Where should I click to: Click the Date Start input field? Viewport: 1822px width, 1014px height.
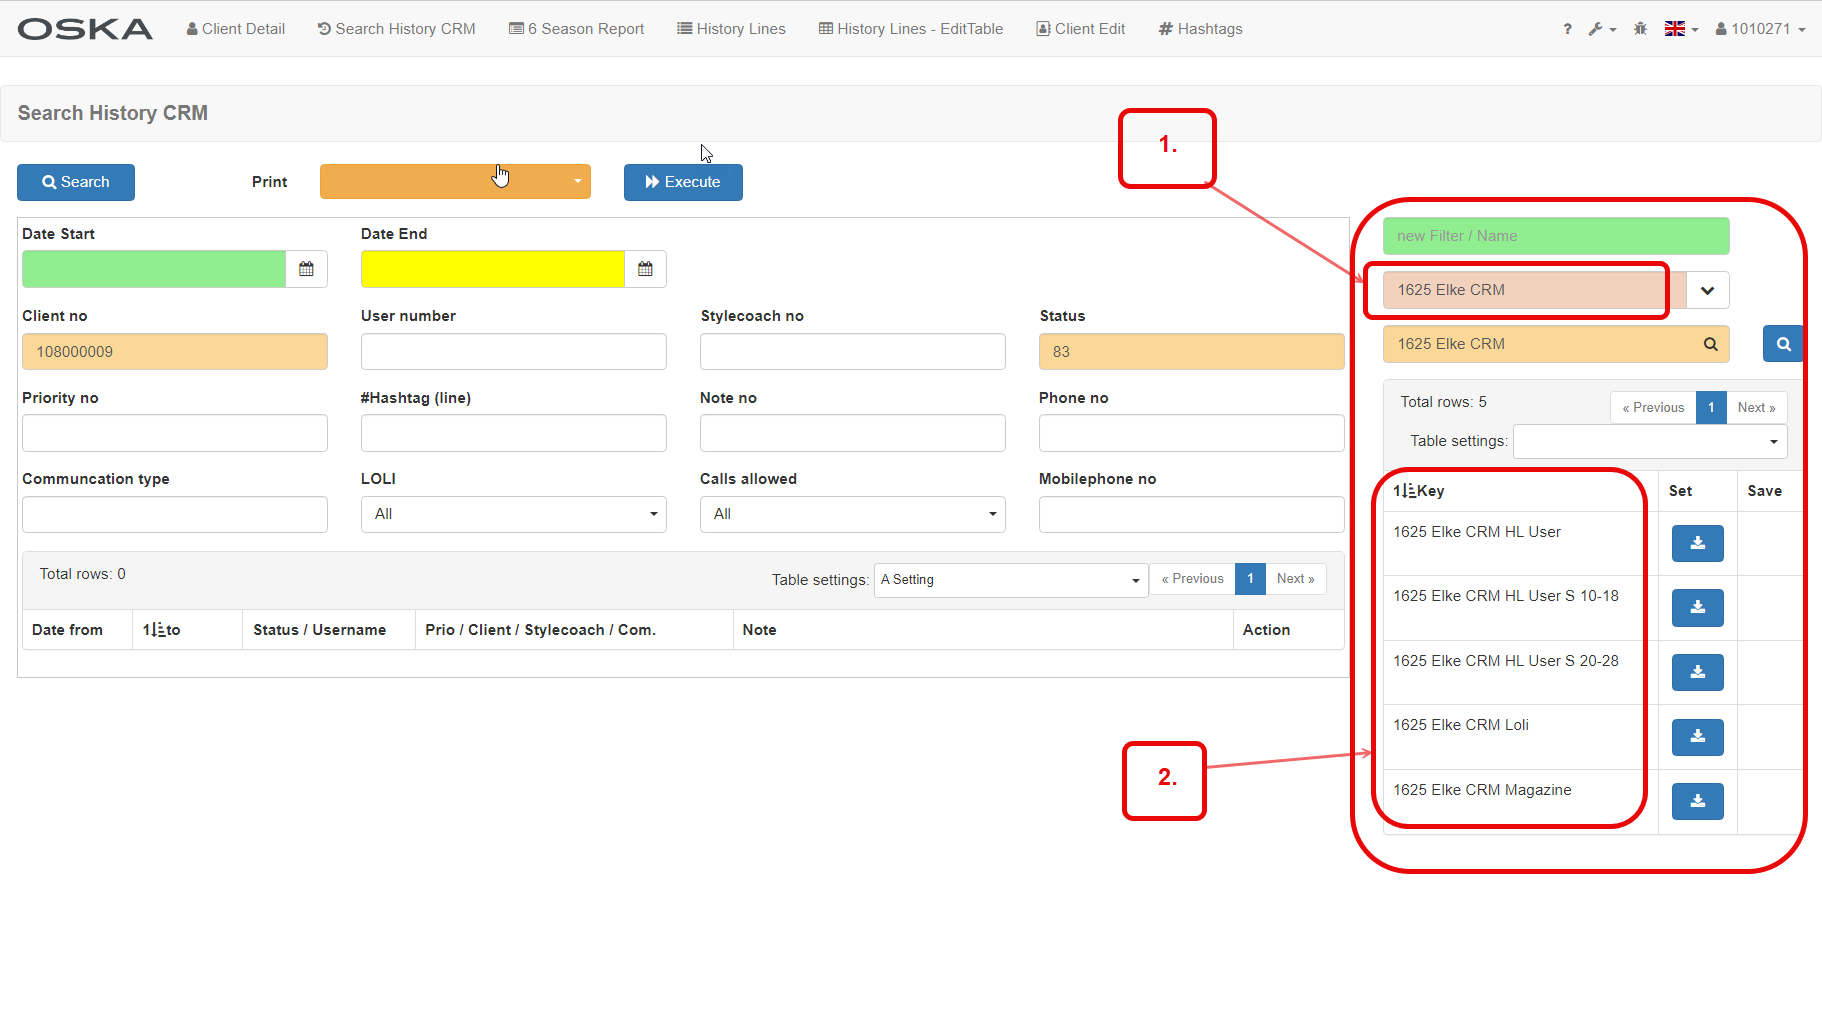tap(154, 269)
